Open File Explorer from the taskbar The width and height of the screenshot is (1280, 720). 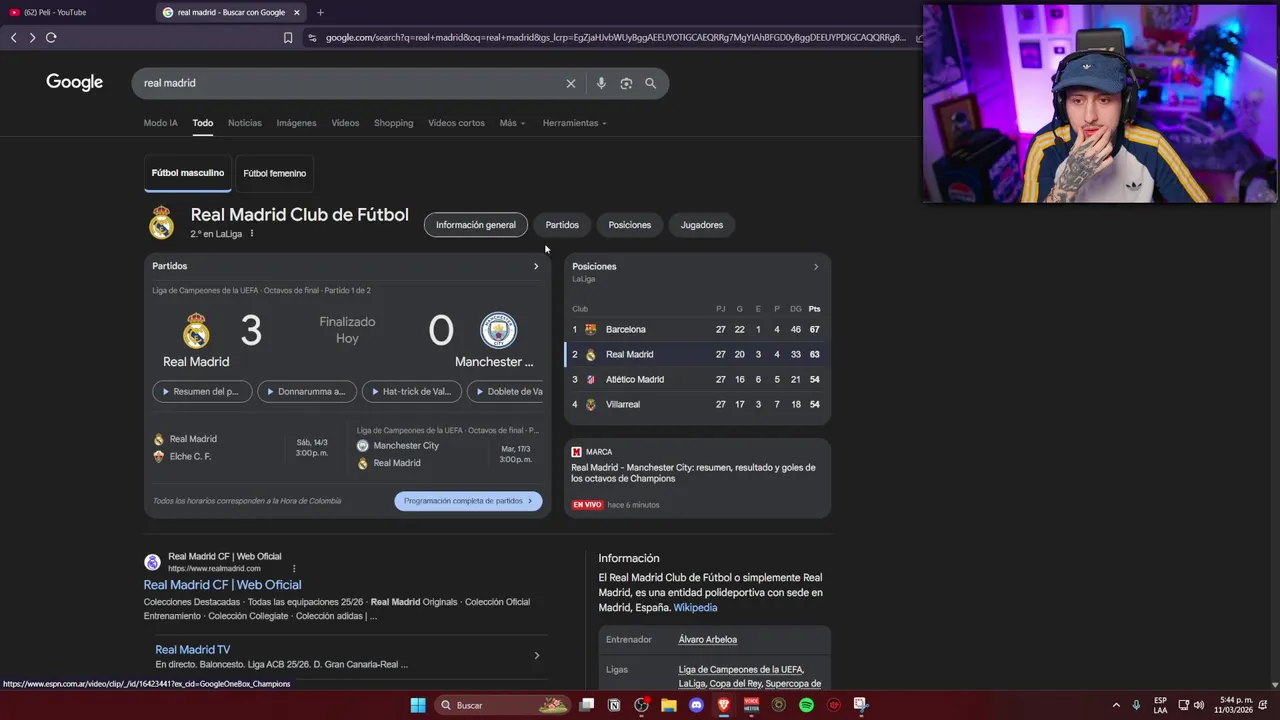click(x=669, y=705)
